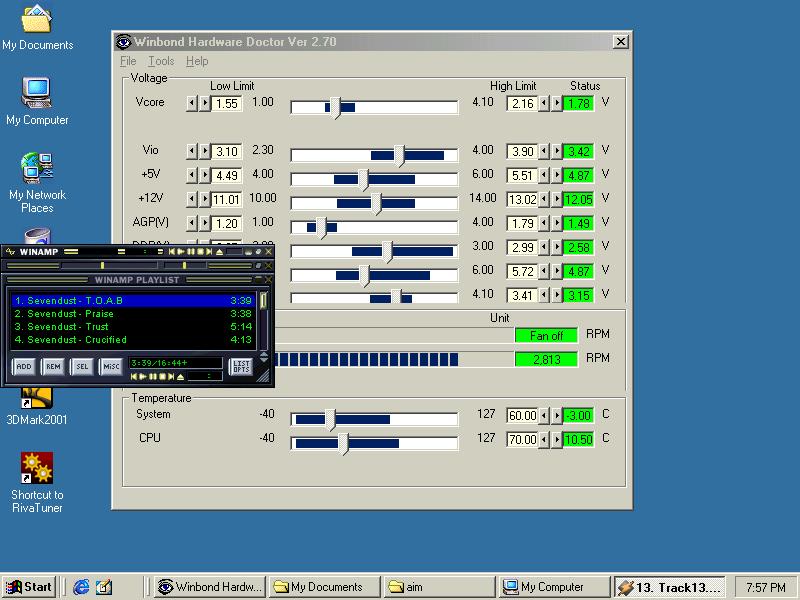Increase the Vio high limit
800x600 pixels.
pos(557,151)
